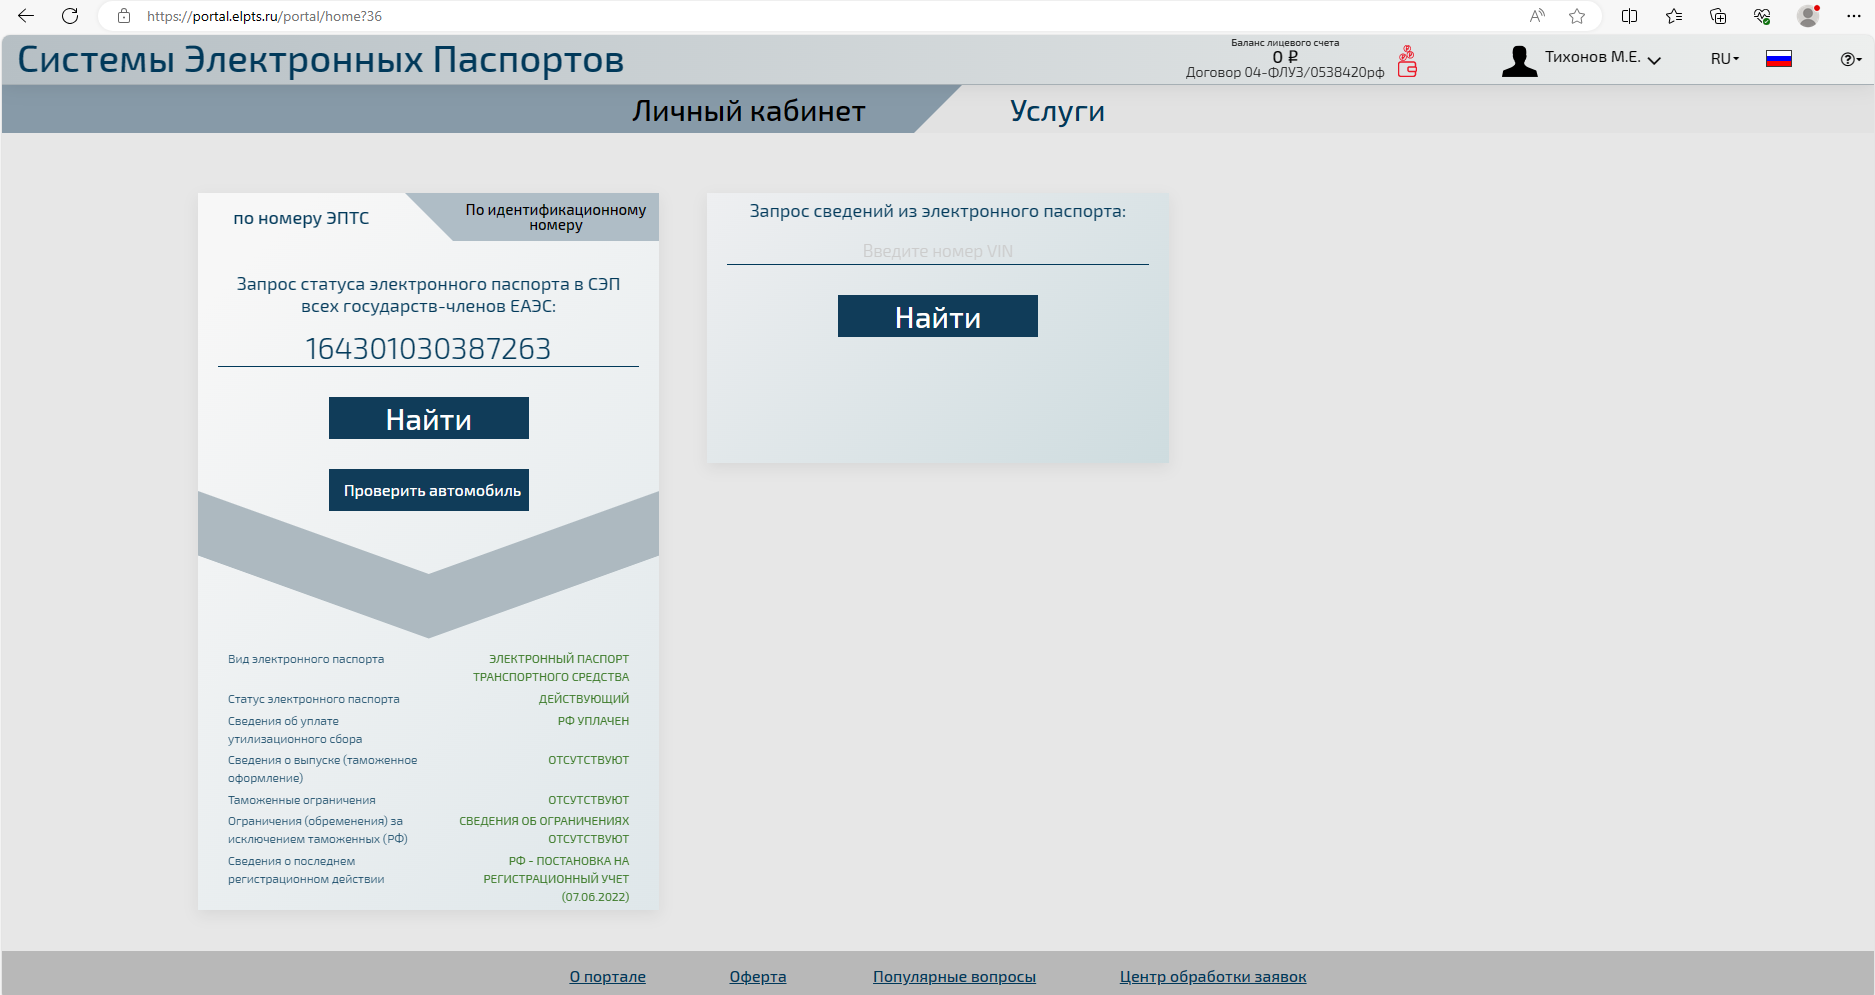The image size is (1875, 995).
Task: Open browser profile avatar
Action: click(x=1808, y=16)
